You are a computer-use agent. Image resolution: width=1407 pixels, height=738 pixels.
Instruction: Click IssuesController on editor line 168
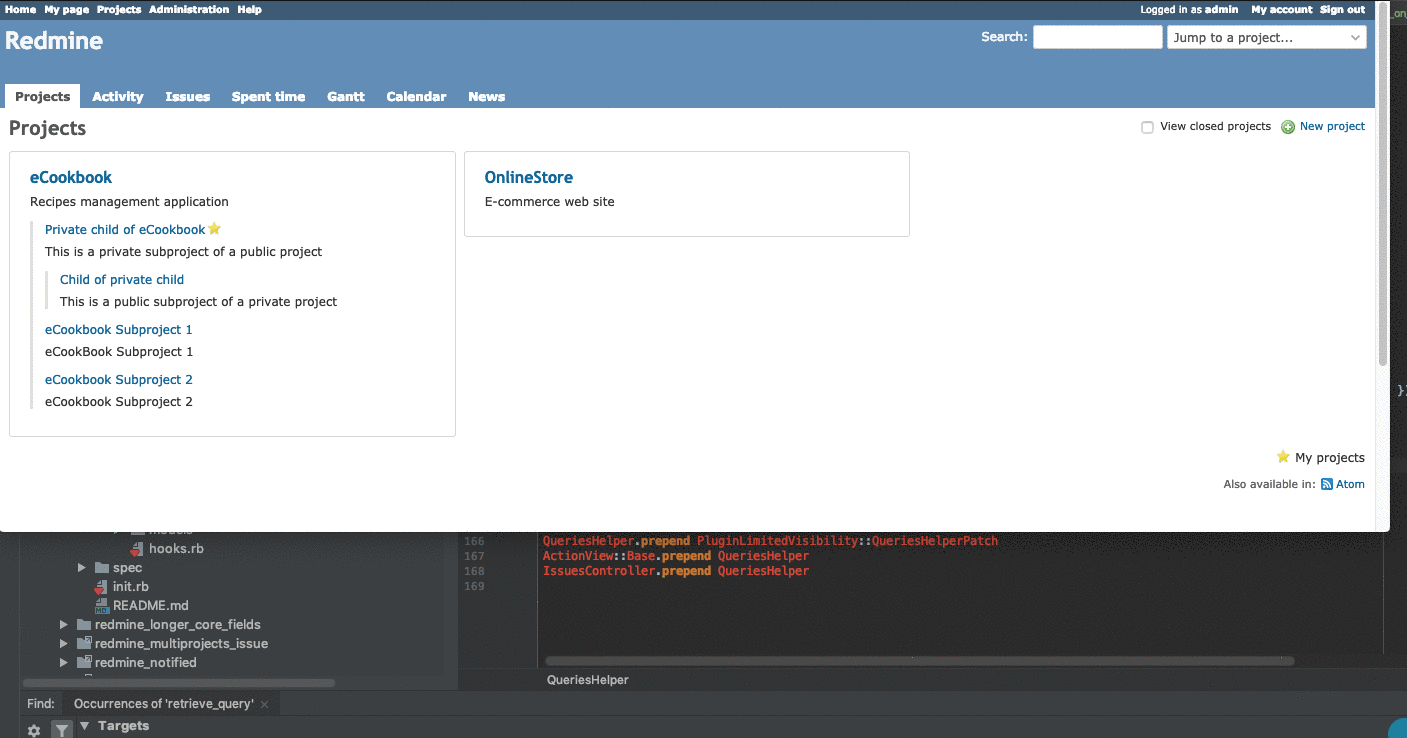599,571
